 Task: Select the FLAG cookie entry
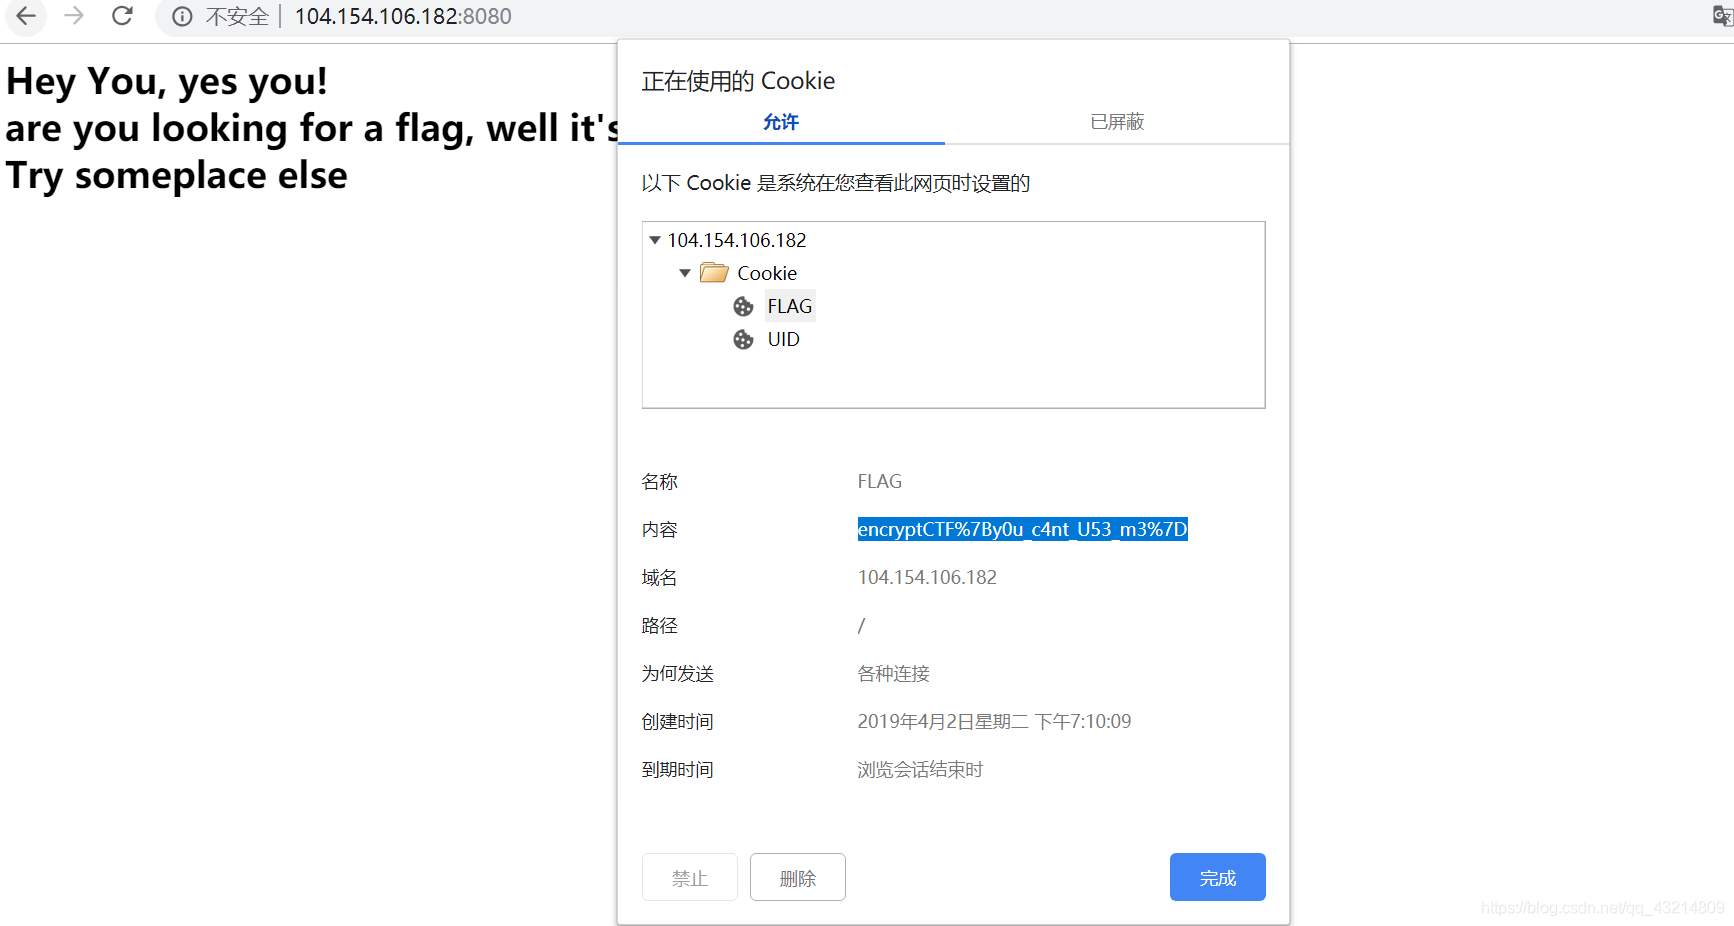coord(790,306)
